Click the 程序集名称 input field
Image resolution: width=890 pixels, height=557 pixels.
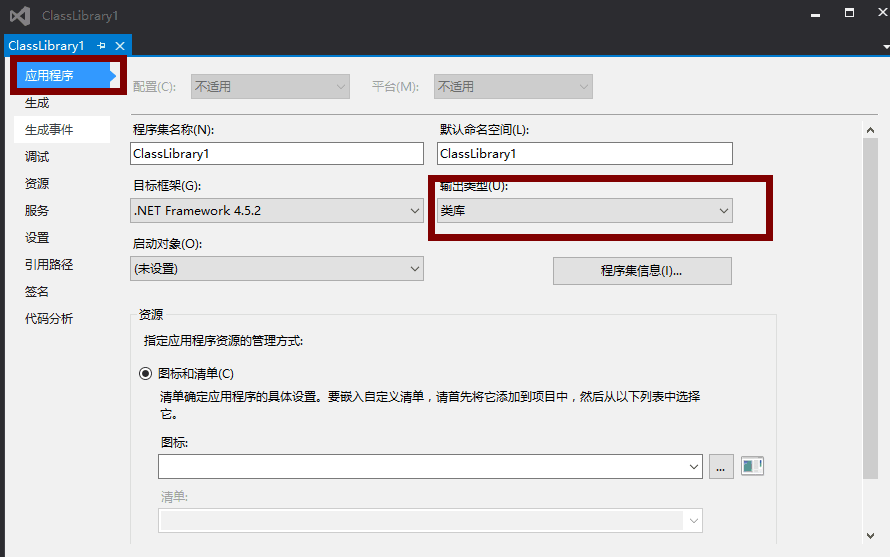277,154
